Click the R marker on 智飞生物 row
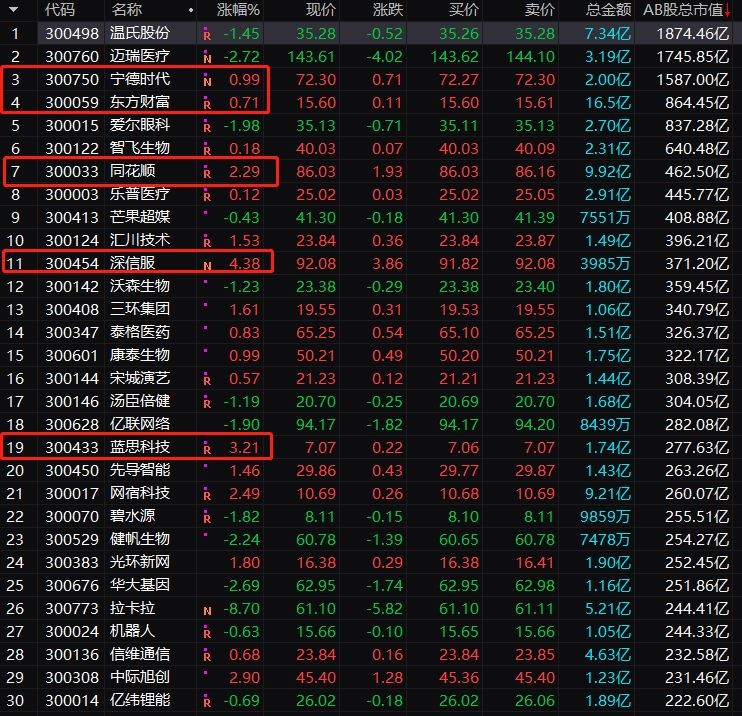 (x=207, y=150)
